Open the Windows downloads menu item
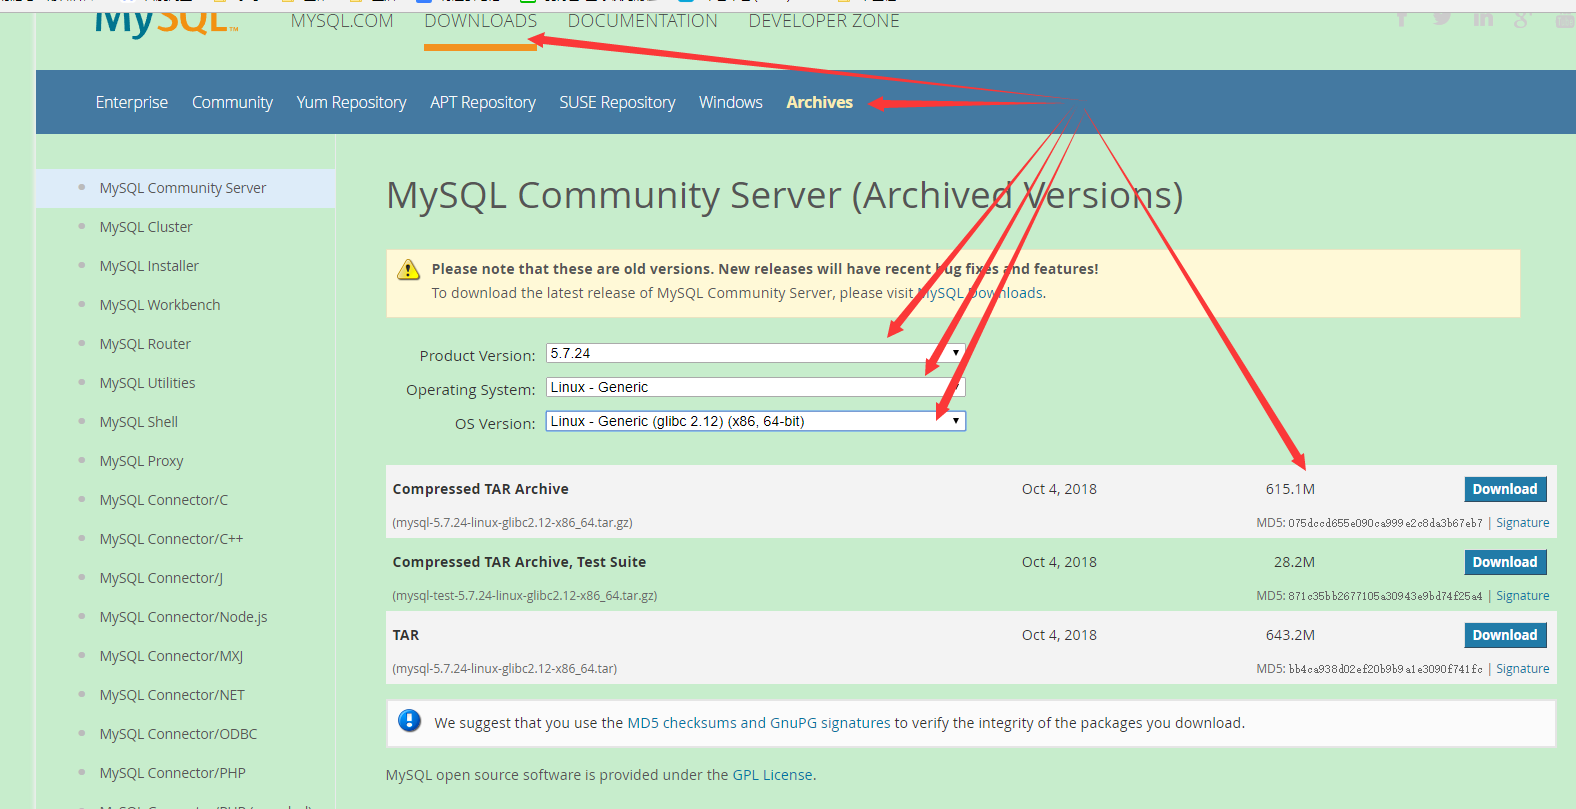 tap(731, 102)
